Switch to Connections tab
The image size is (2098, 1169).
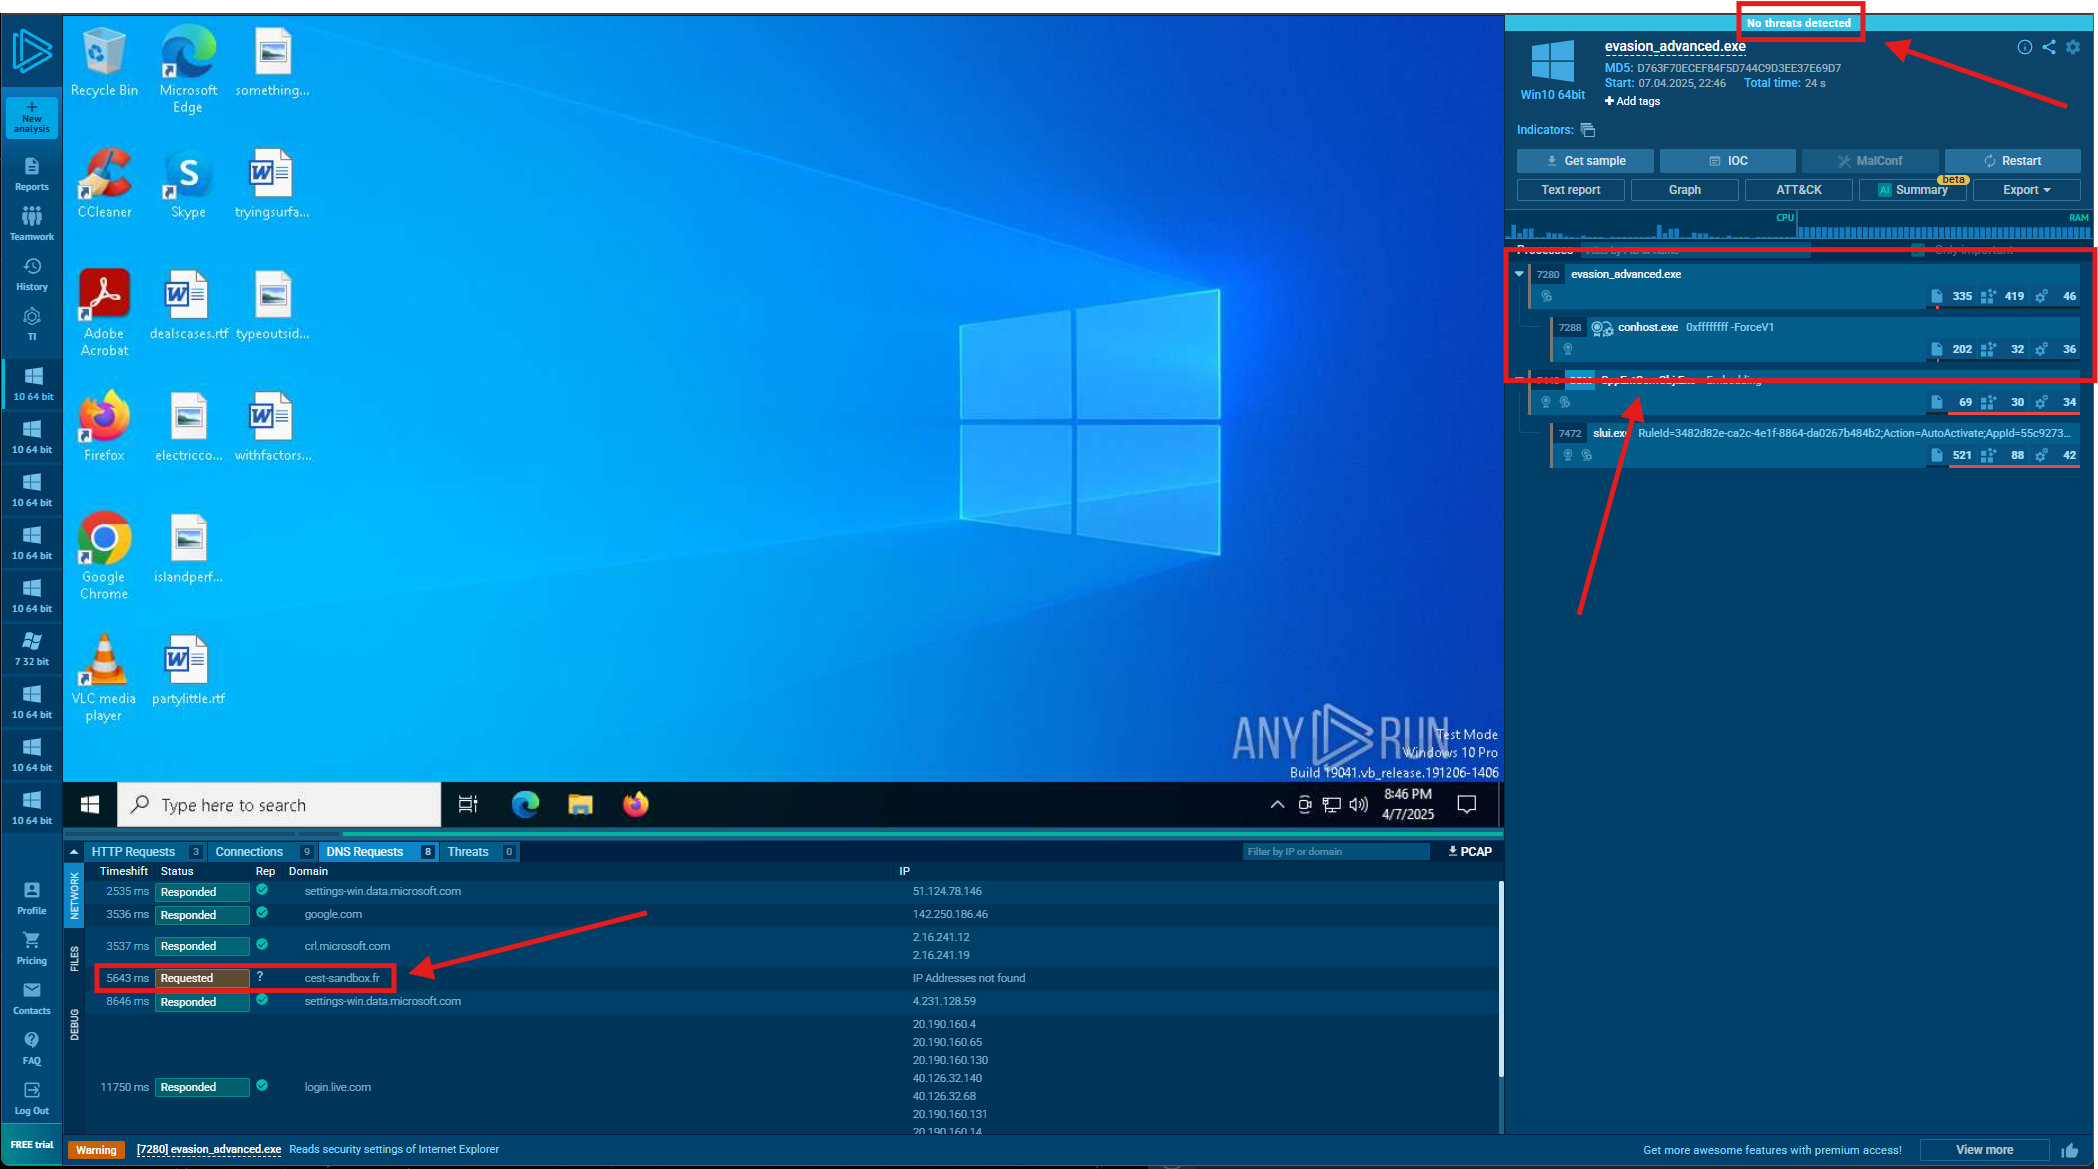pos(263,852)
